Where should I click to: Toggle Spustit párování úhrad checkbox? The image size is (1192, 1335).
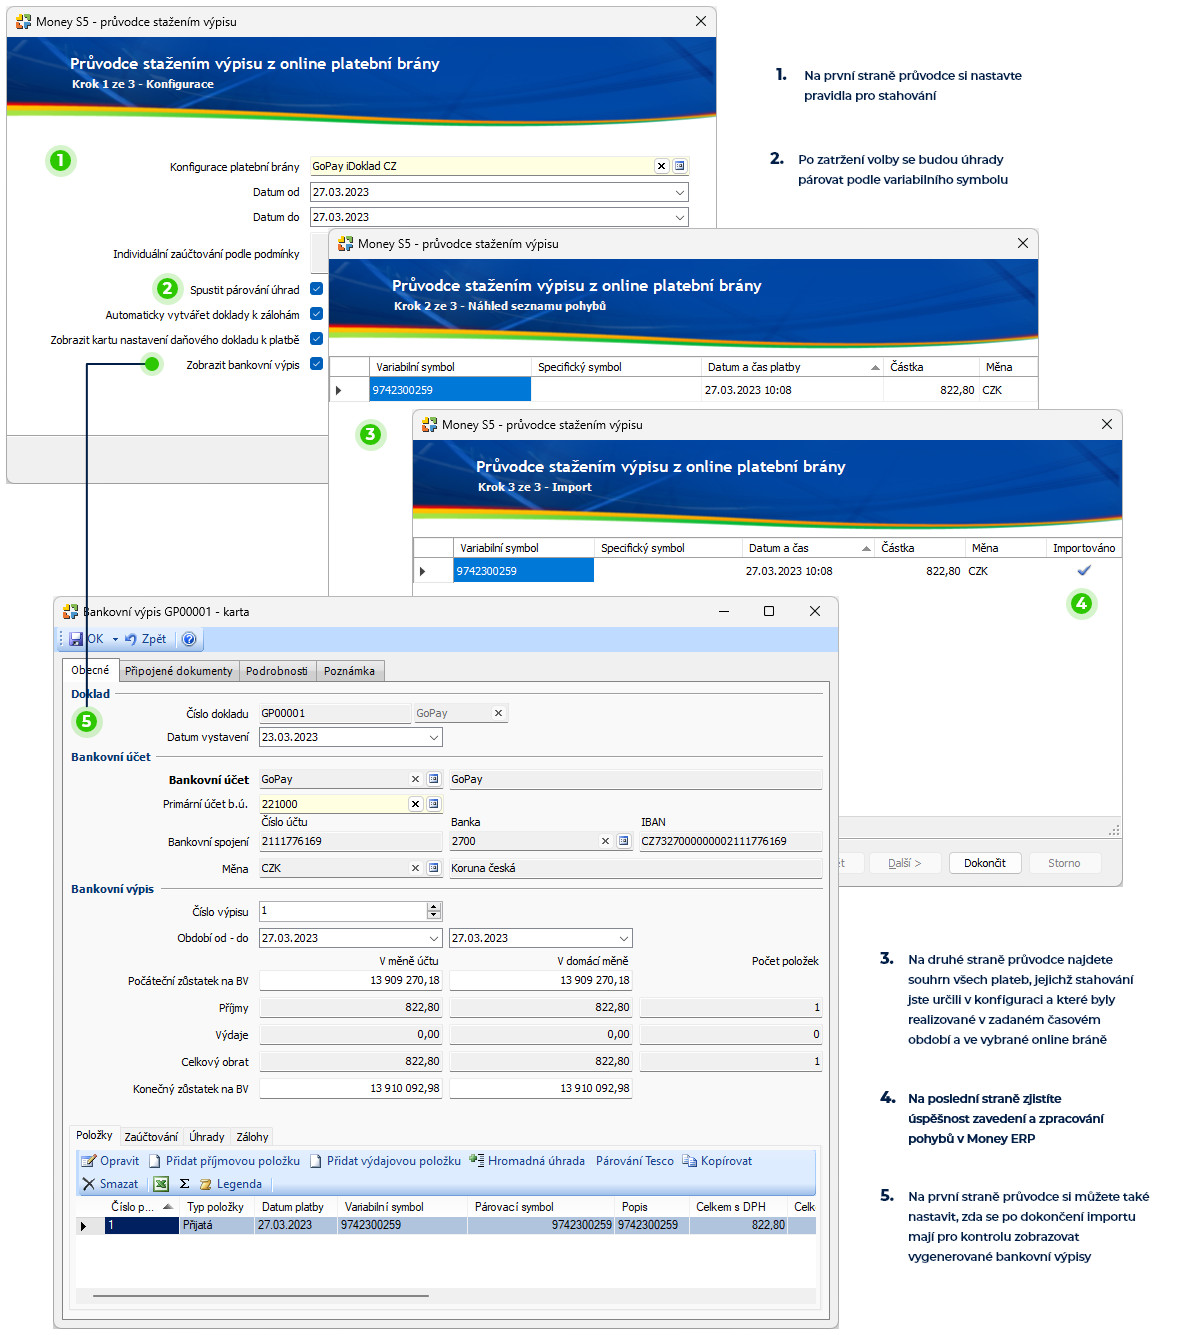(x=316, y=289)
